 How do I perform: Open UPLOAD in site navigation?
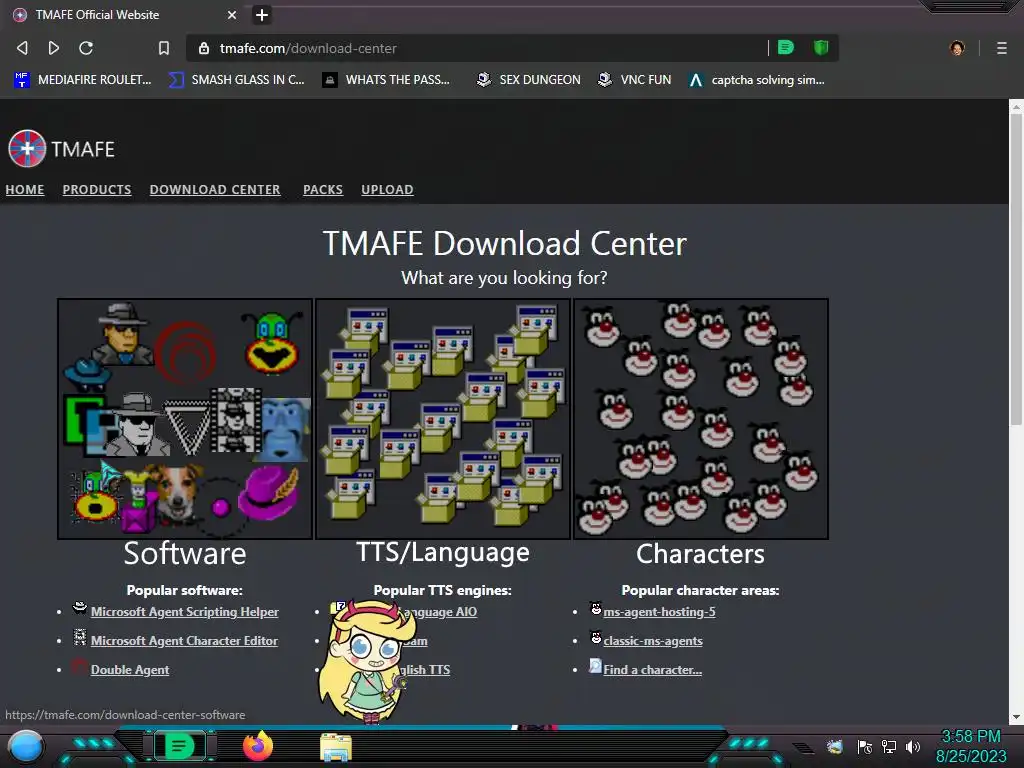[387, 189]
